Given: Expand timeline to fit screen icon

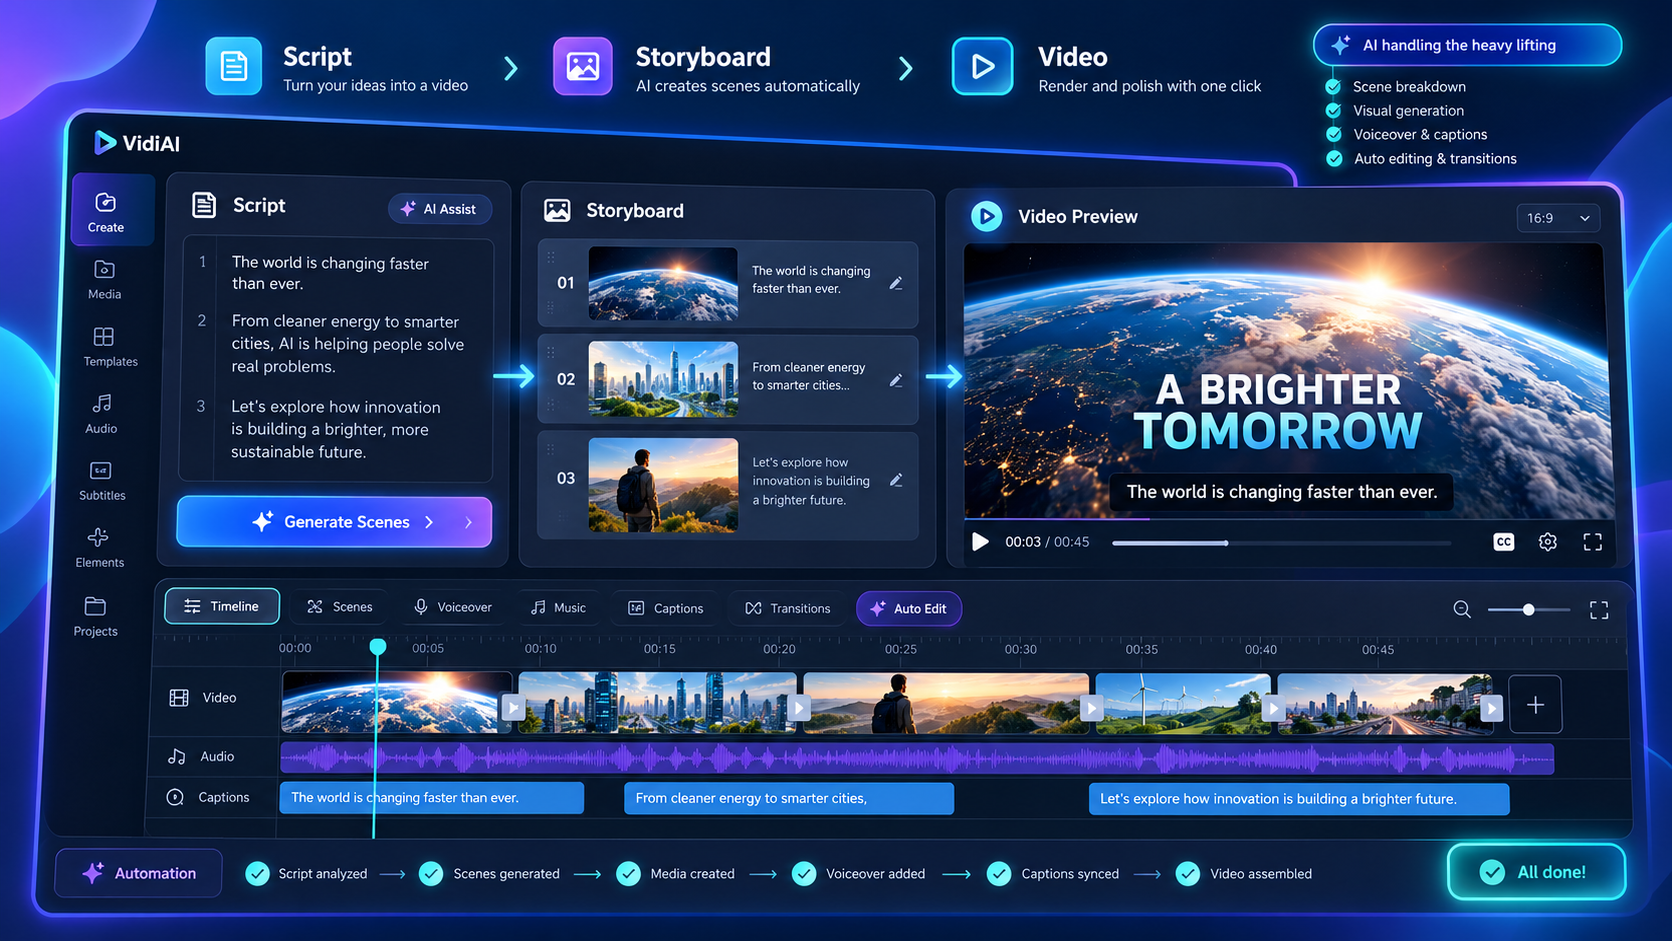Looking at the screenshot, I should tap(1599, 610).
